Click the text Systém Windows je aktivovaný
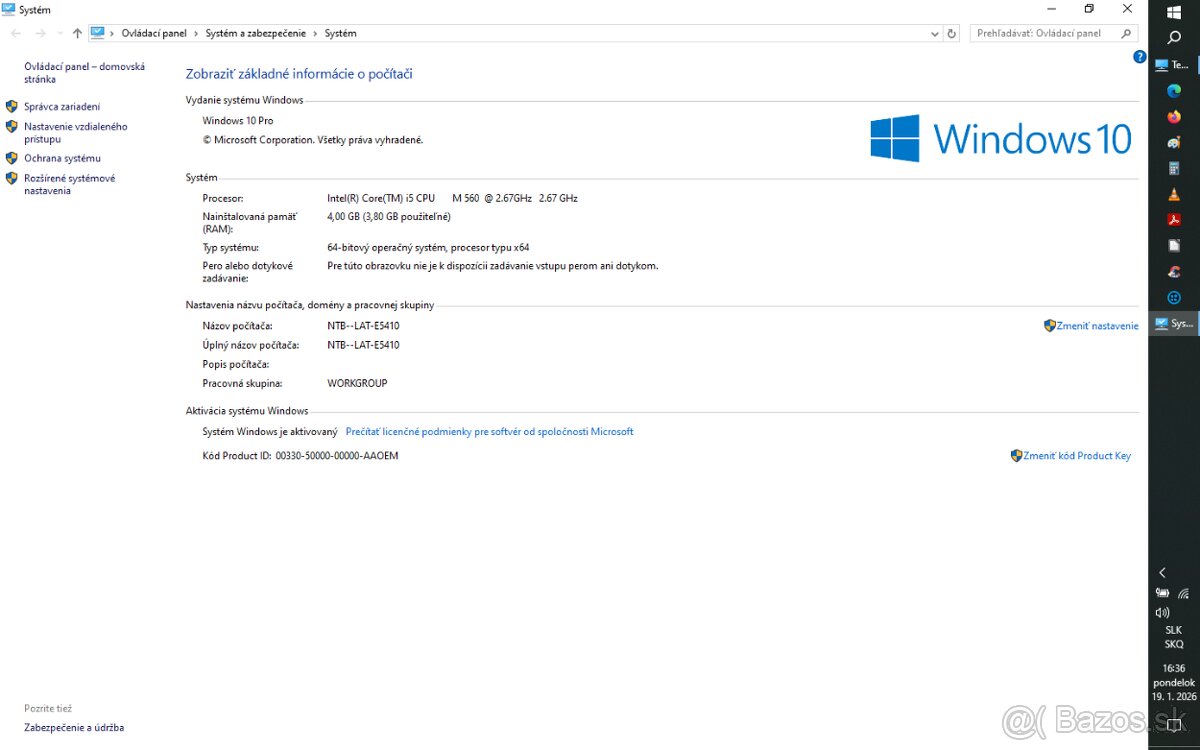Viewport: 1200px width, 750px height. tap(270, 432)
